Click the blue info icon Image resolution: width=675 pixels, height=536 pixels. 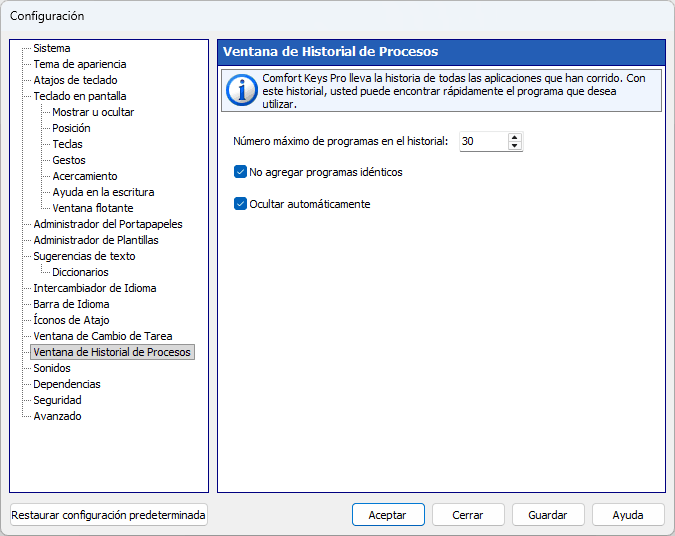242,90
